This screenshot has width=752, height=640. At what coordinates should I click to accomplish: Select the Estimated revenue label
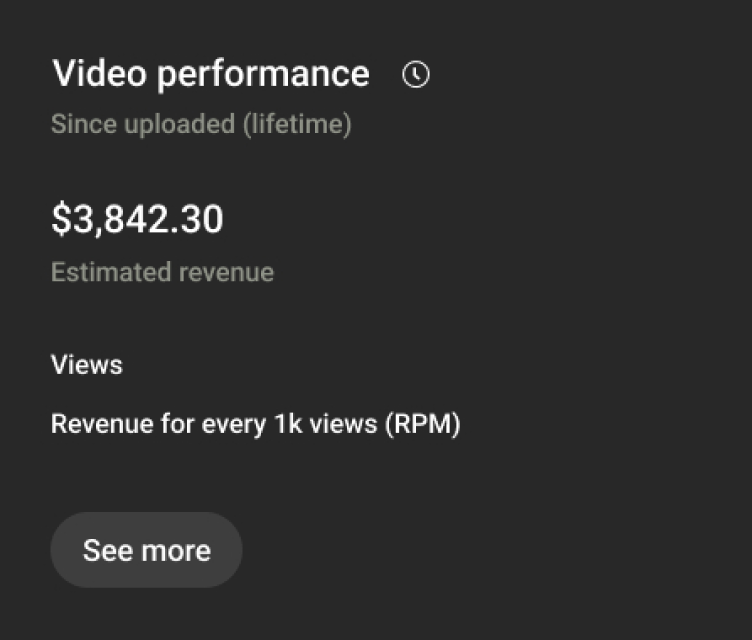162,272
